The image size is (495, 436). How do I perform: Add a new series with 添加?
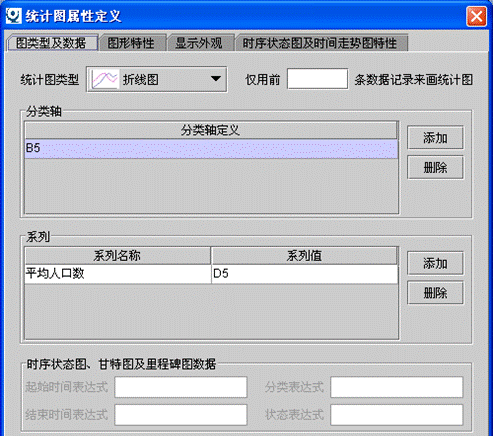[x=435, y=263]
